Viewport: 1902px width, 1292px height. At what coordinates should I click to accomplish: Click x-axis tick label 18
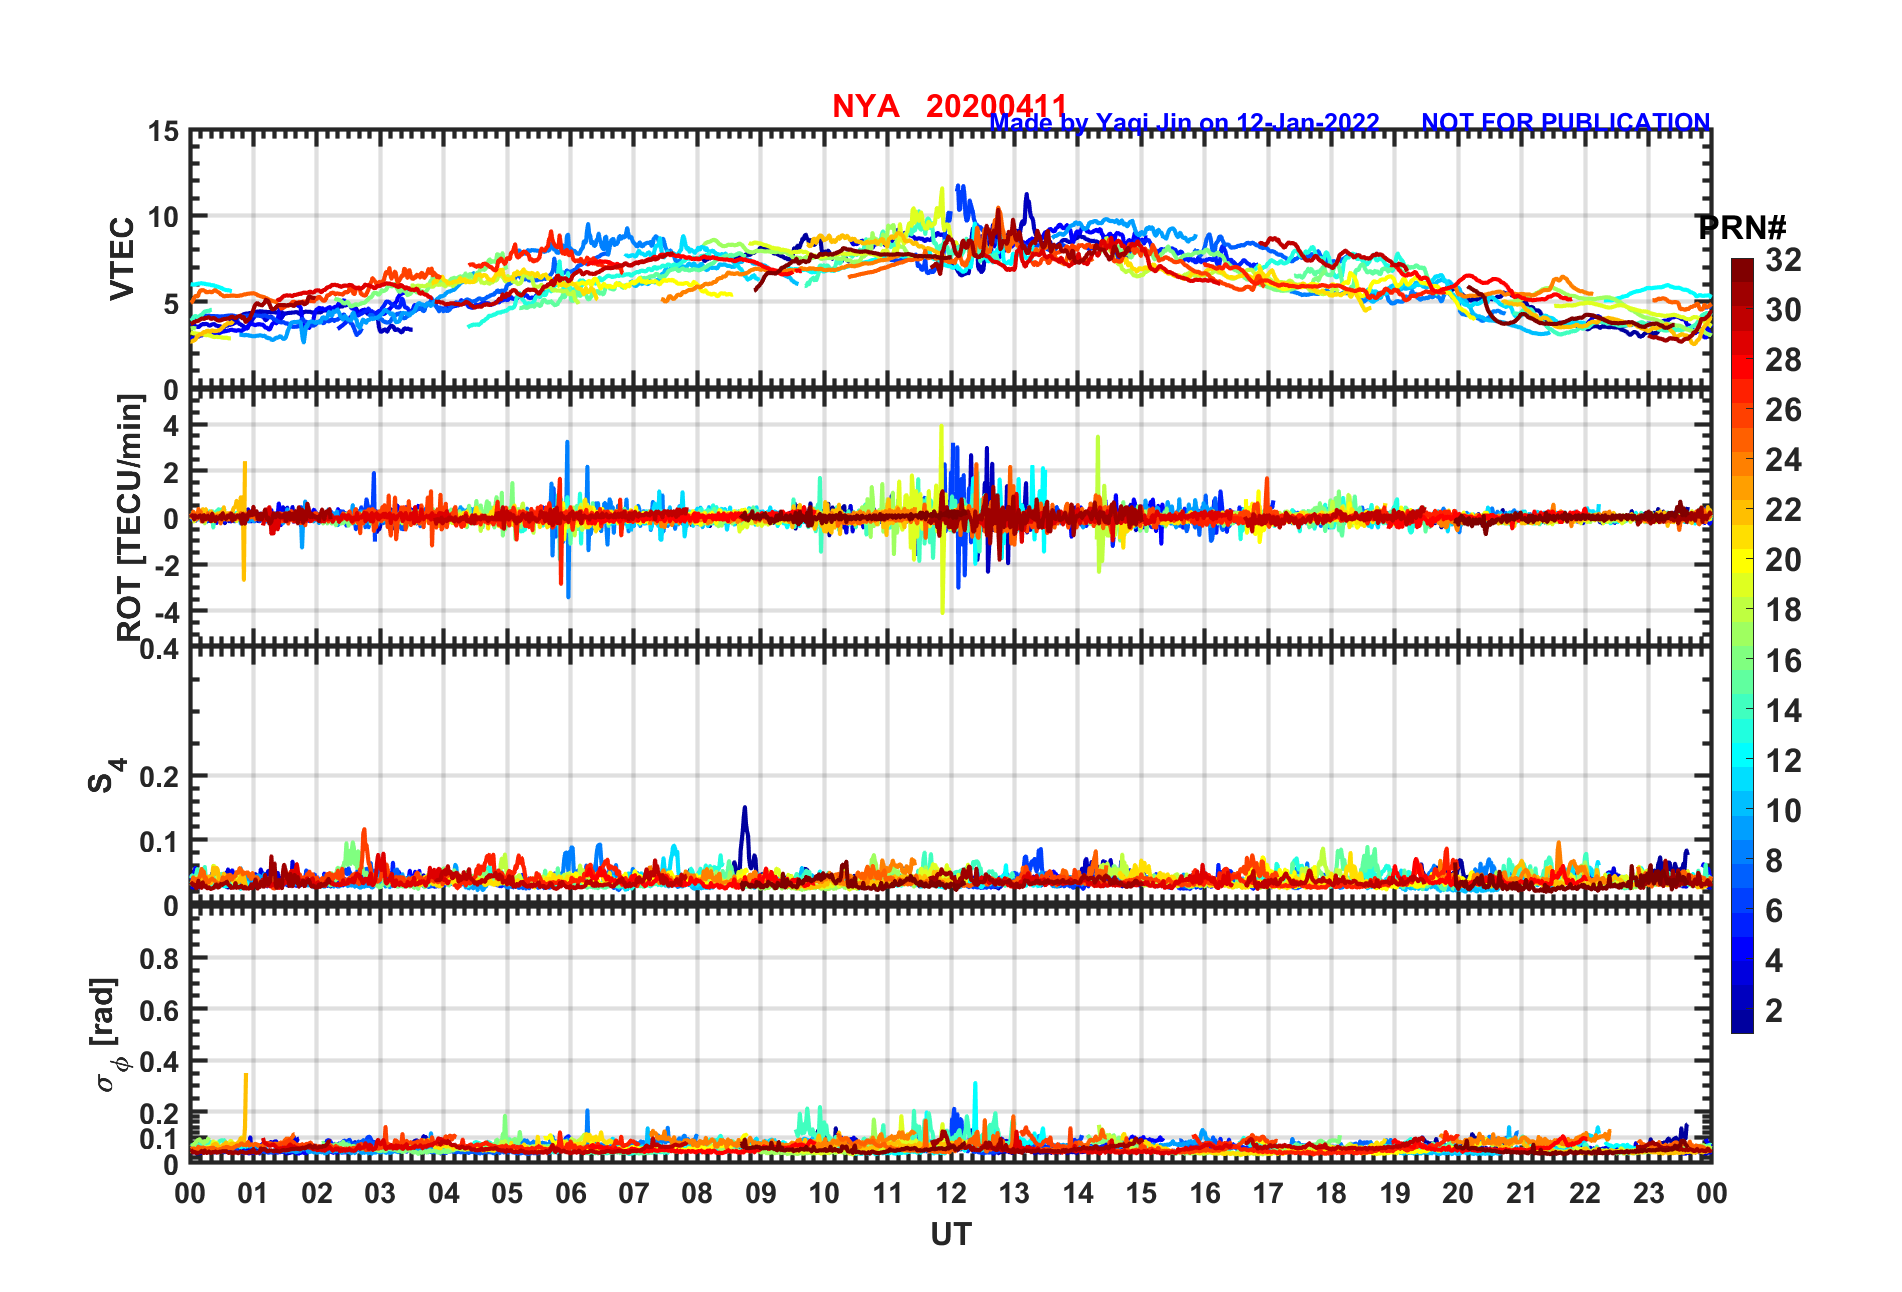1331,1193
